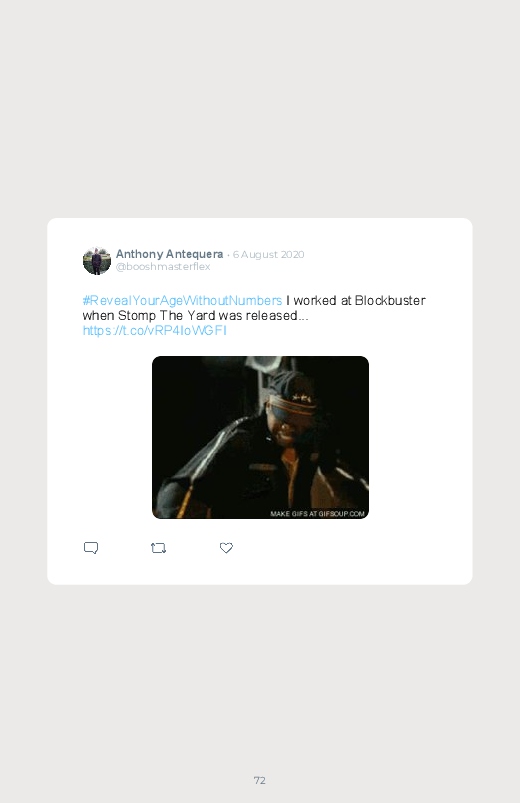The height and width of the screenshot is (803, 520).
Task: Click the word Blockbuster in the tweet
Action: click(390, 301)
